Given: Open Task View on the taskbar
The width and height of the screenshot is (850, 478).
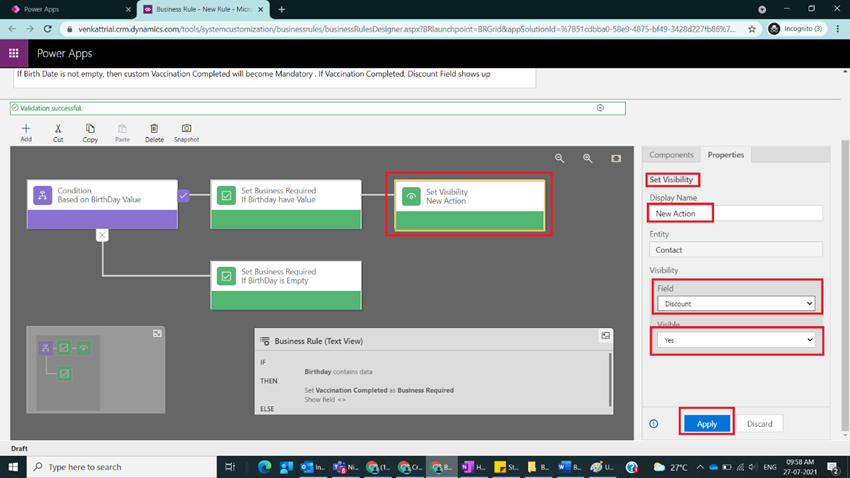Looking at the screenshot, I should (230, 467).
